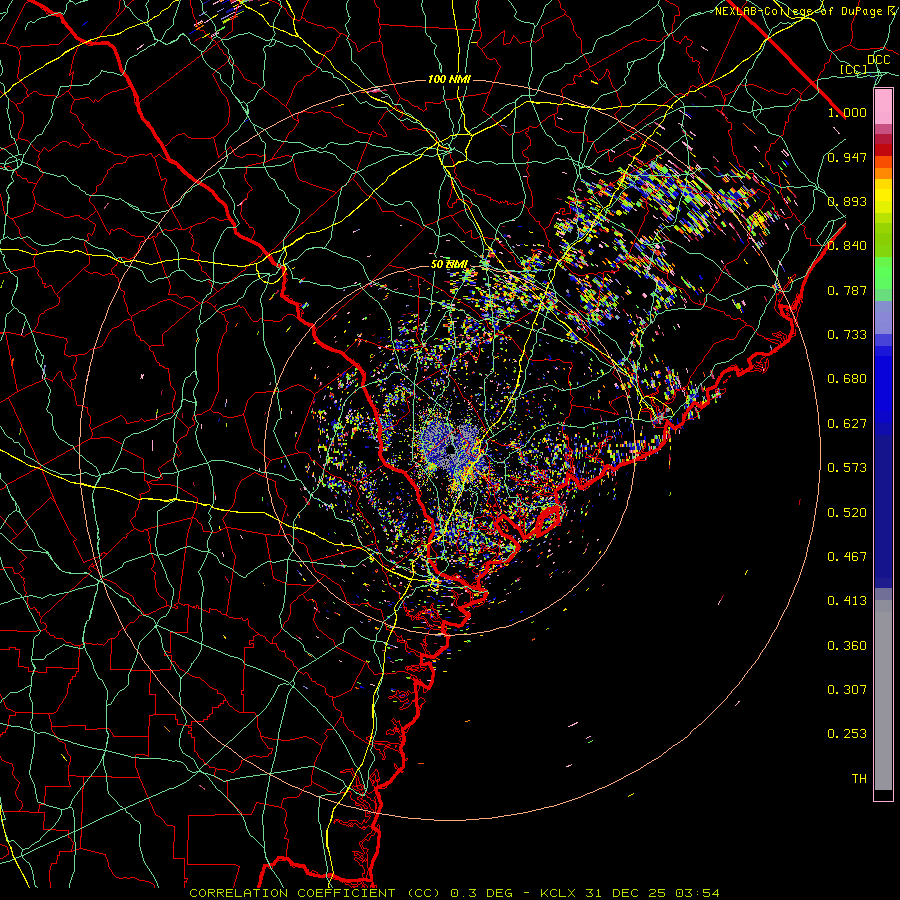Click the CORRELATION COEFFICIENT (CC) caption text
Viewport: 900px width, 900px height.
coord(315,893)
